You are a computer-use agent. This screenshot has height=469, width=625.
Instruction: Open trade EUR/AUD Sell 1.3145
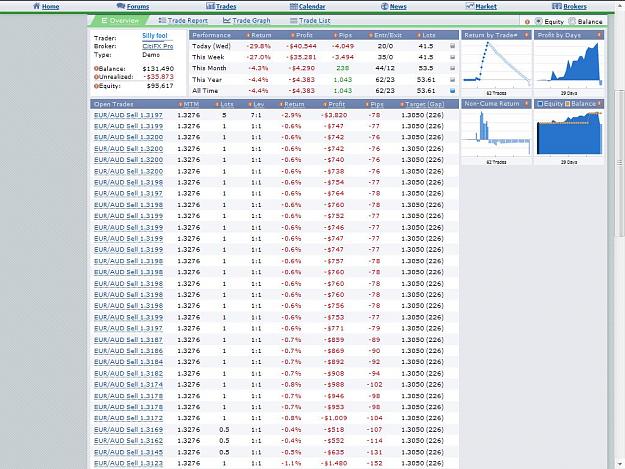(x=128, y=452)
